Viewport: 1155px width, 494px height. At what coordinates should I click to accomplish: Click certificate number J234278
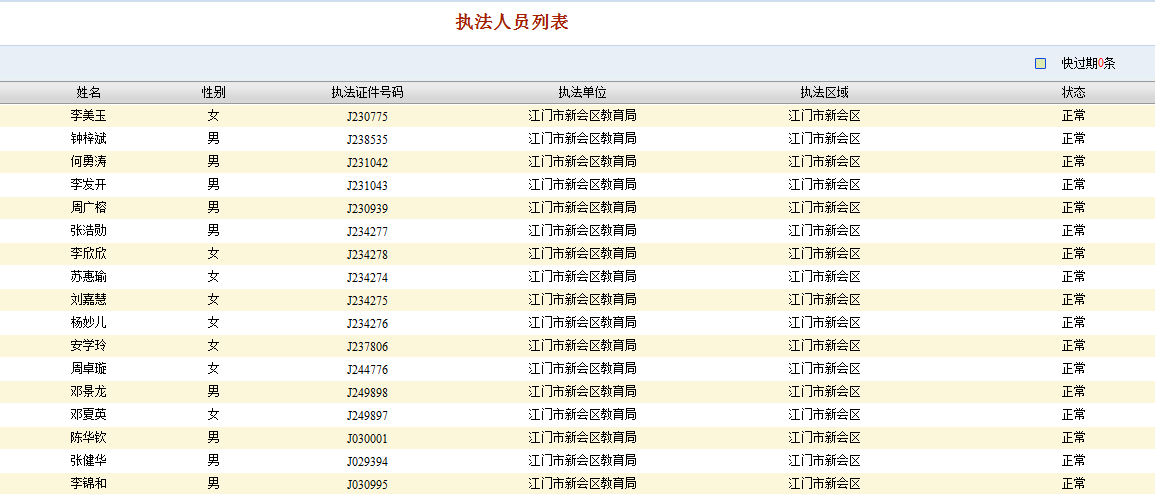click(x=368, y=254)
